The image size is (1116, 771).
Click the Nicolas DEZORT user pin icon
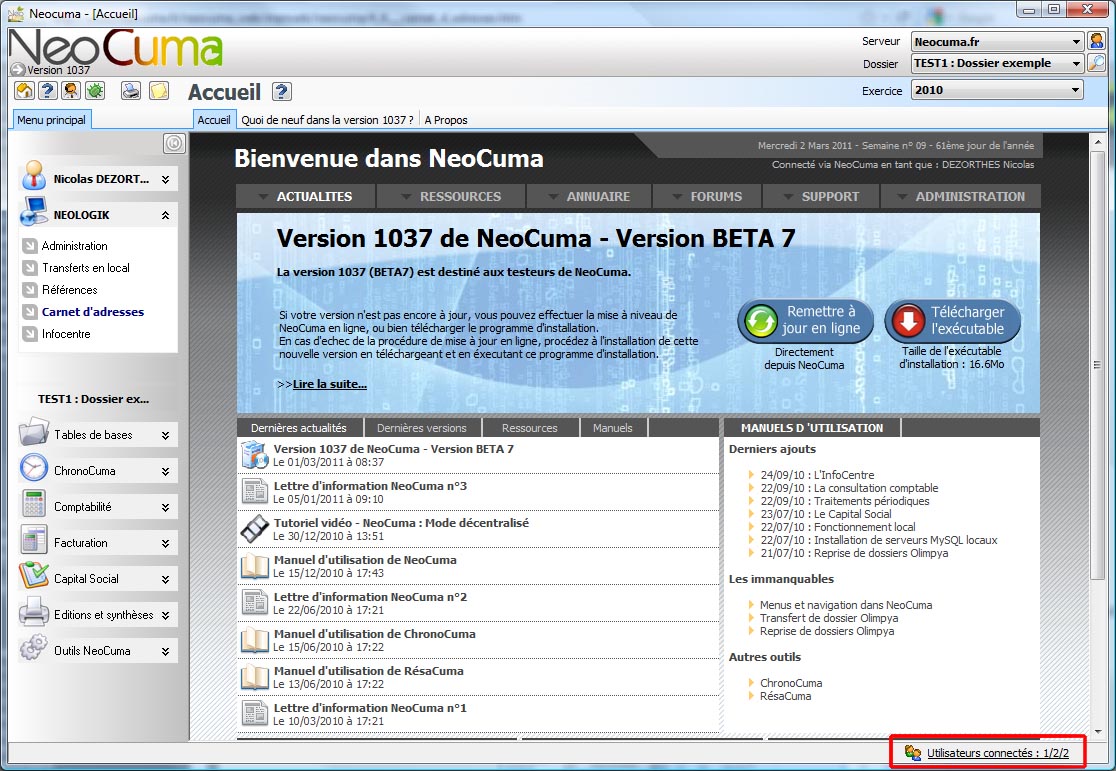point(33,175)
